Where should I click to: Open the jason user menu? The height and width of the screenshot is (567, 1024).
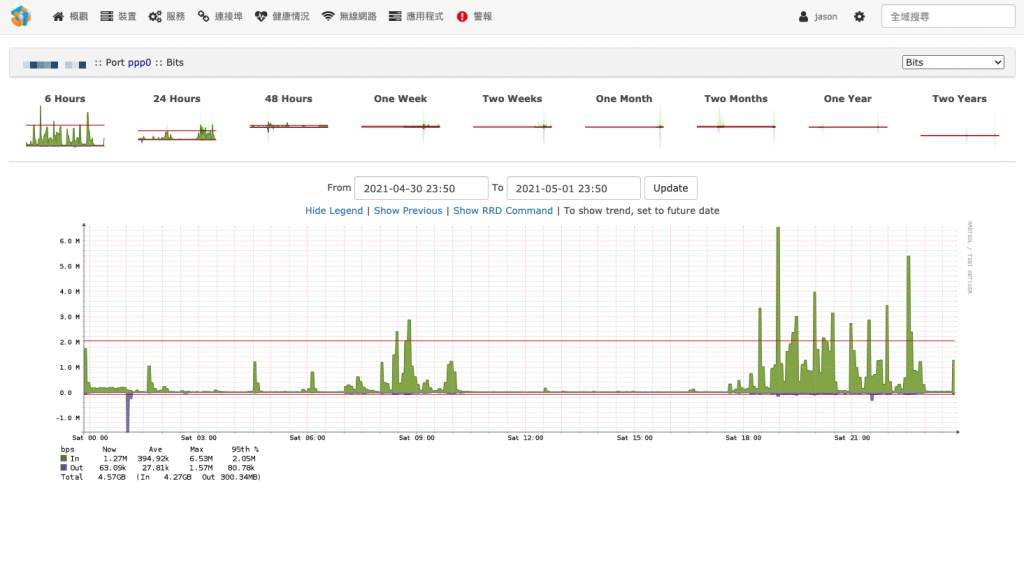(818, 16)
